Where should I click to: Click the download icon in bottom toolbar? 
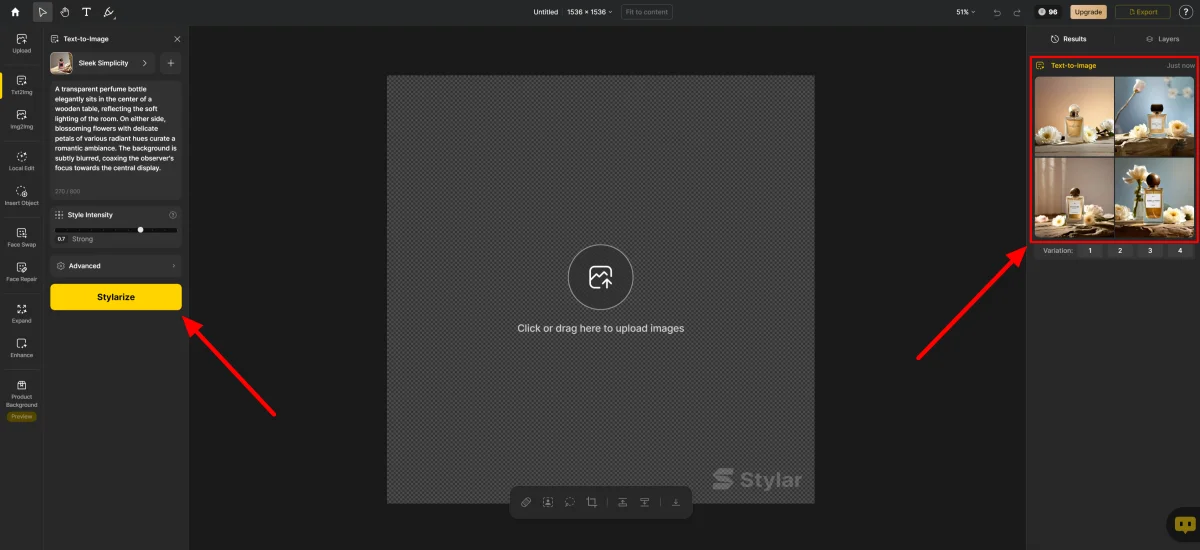coord(676,502)
